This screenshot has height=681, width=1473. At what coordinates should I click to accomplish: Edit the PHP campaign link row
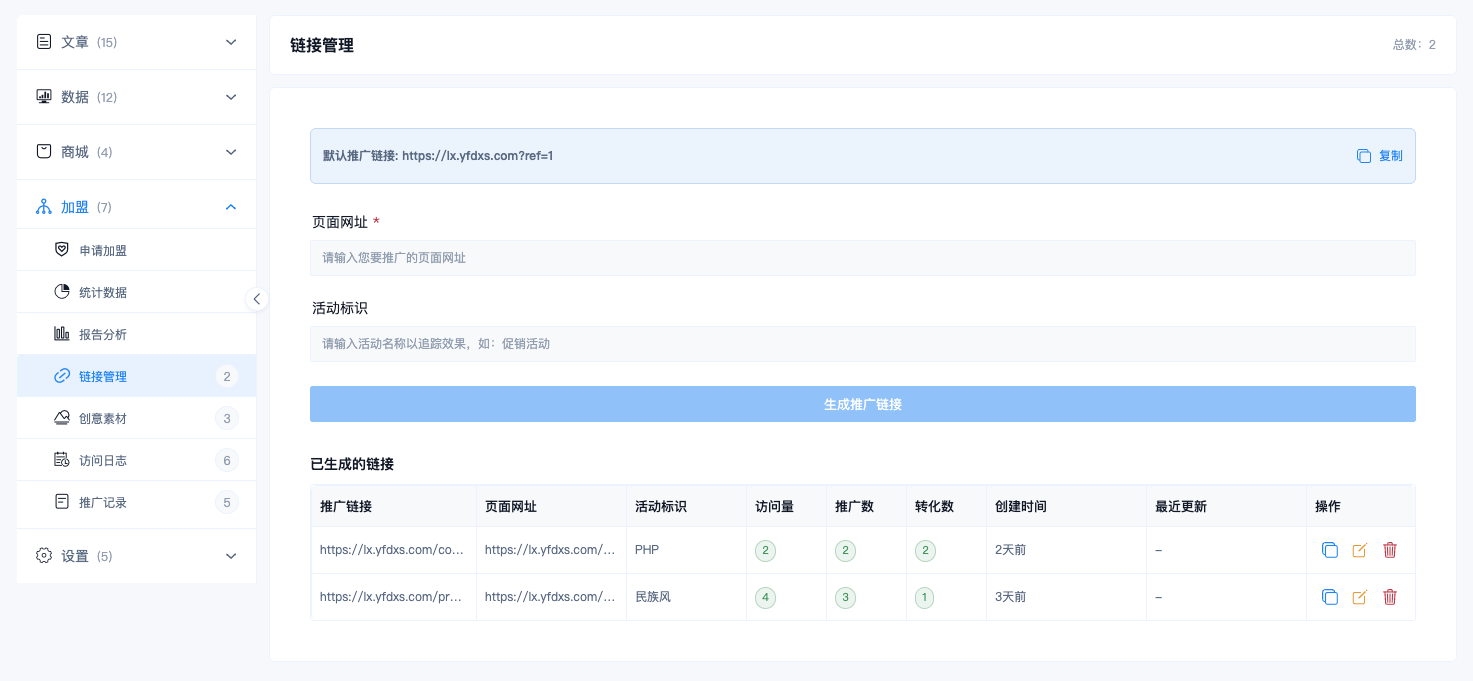[x=1359, y=550]
